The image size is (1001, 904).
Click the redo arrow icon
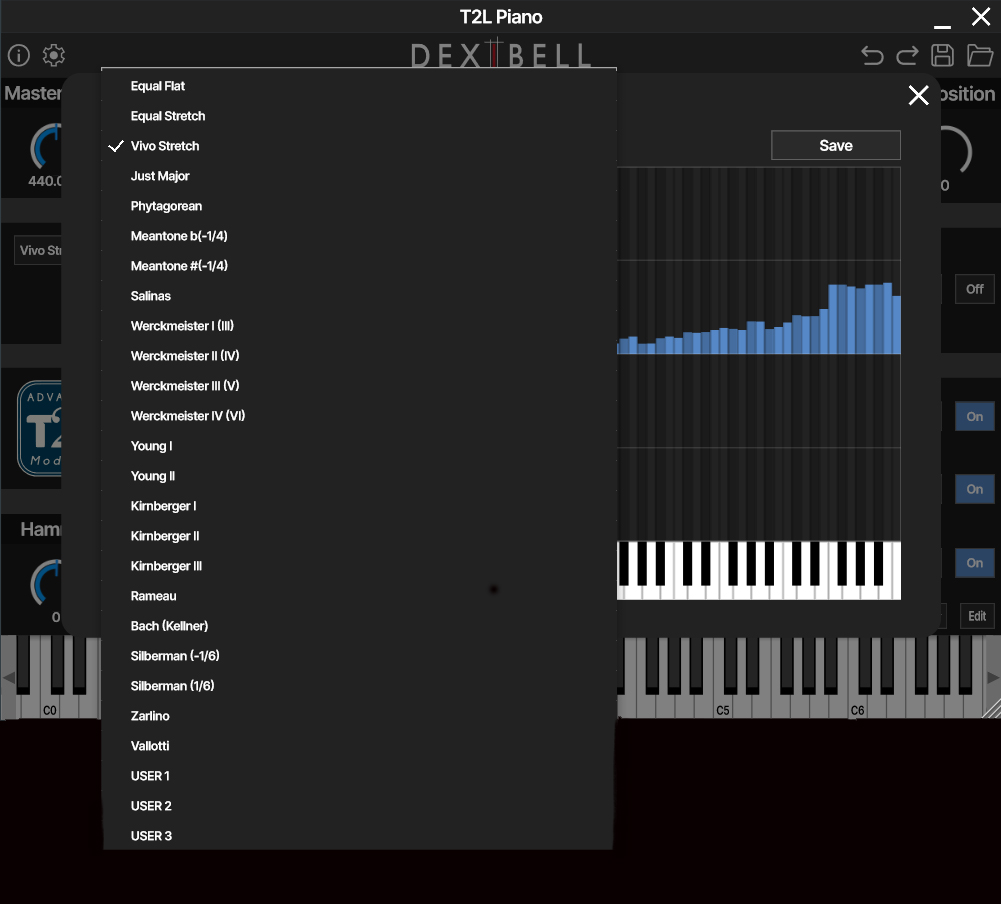click(907, 56)
